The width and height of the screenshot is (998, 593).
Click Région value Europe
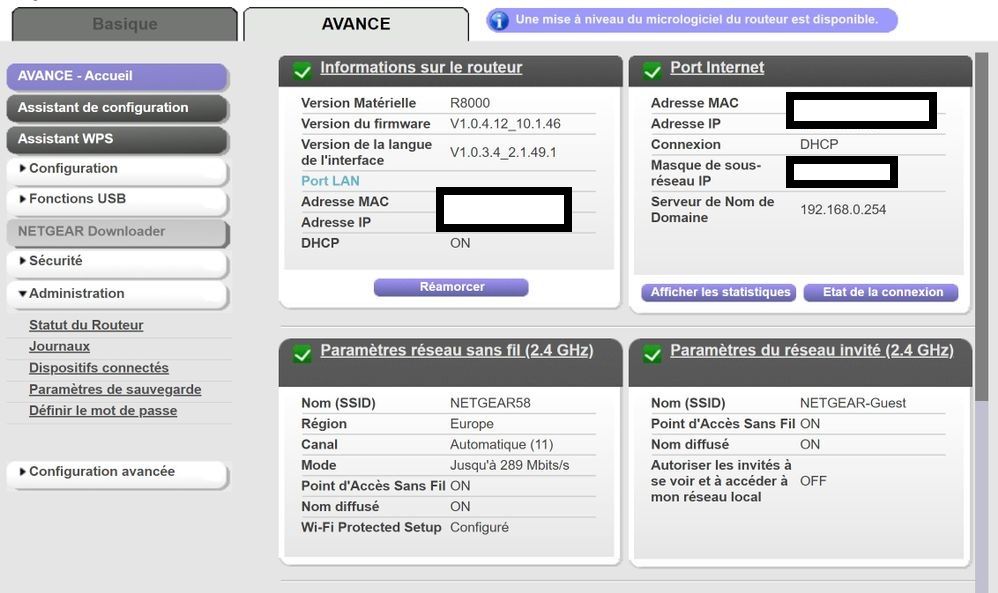472,424
